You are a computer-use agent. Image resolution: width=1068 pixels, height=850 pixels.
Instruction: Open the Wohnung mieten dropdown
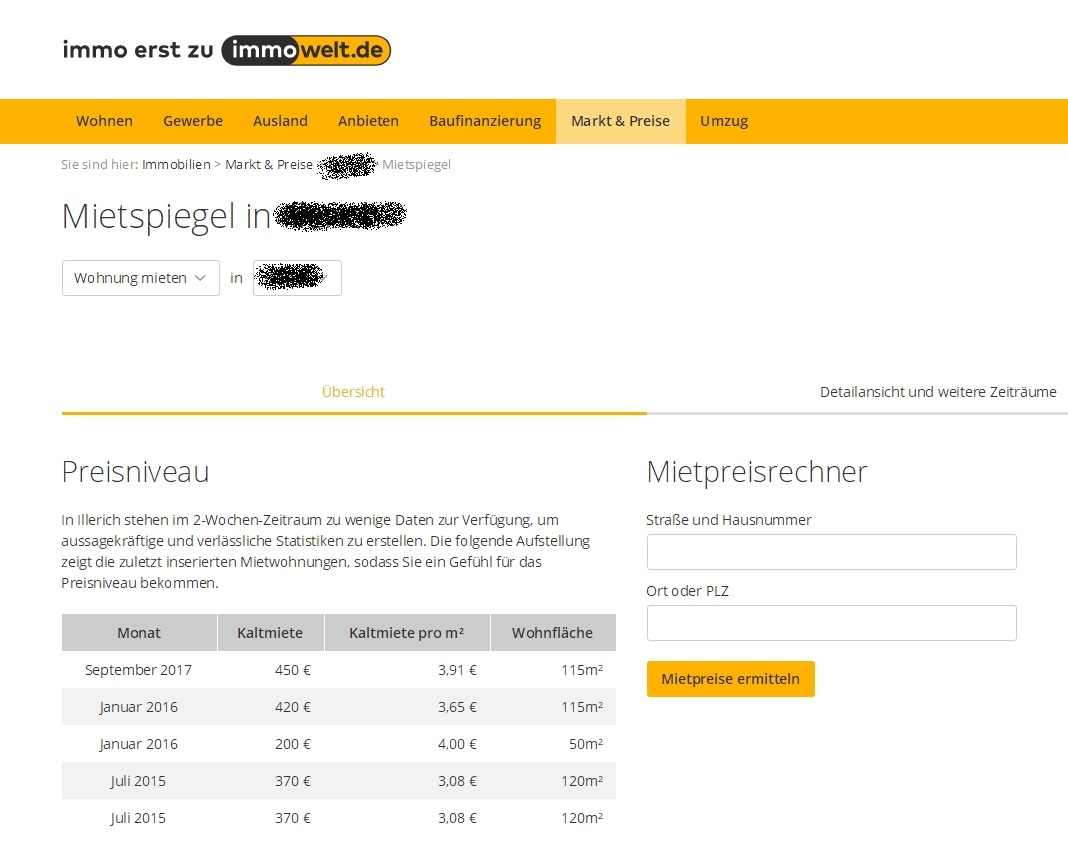(140, 278)
